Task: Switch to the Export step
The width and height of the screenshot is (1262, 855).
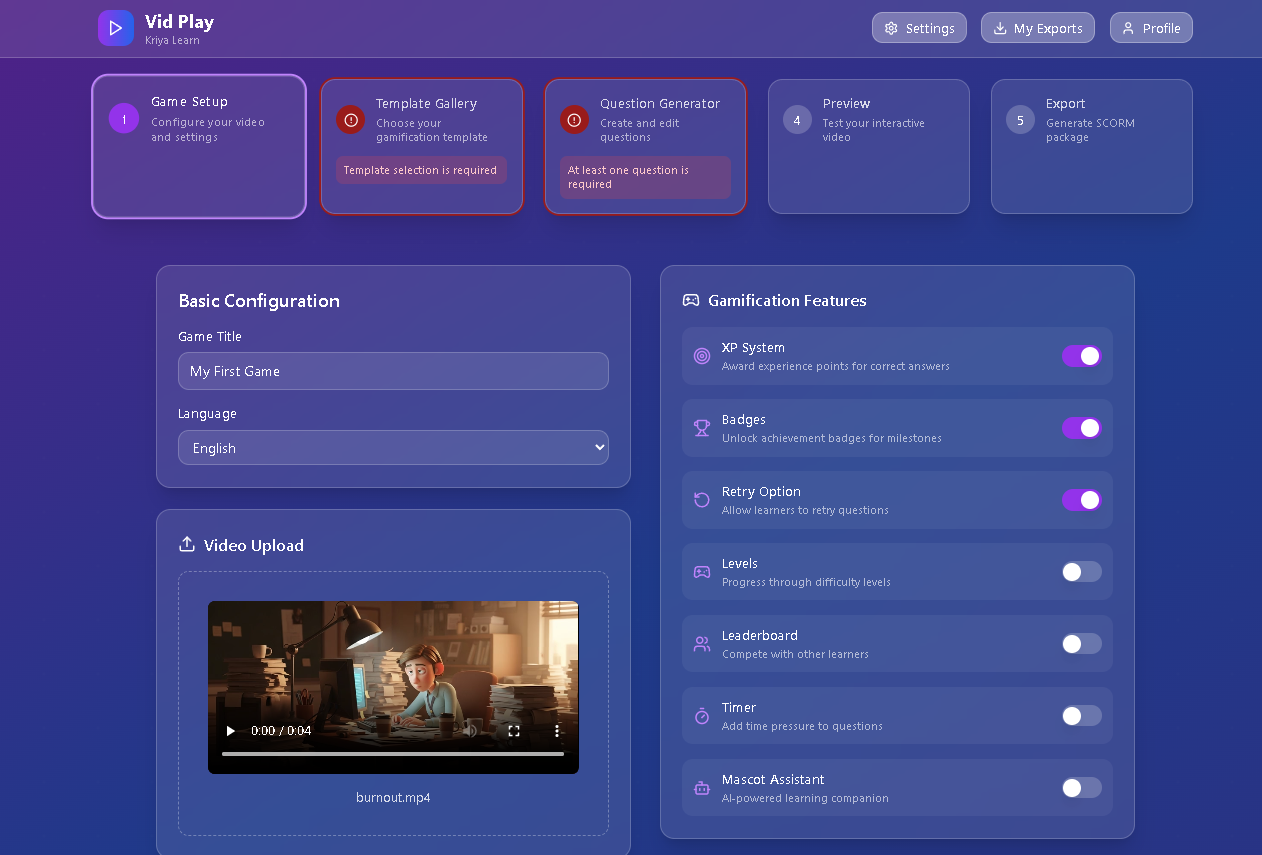Action: coord(1092,146)
